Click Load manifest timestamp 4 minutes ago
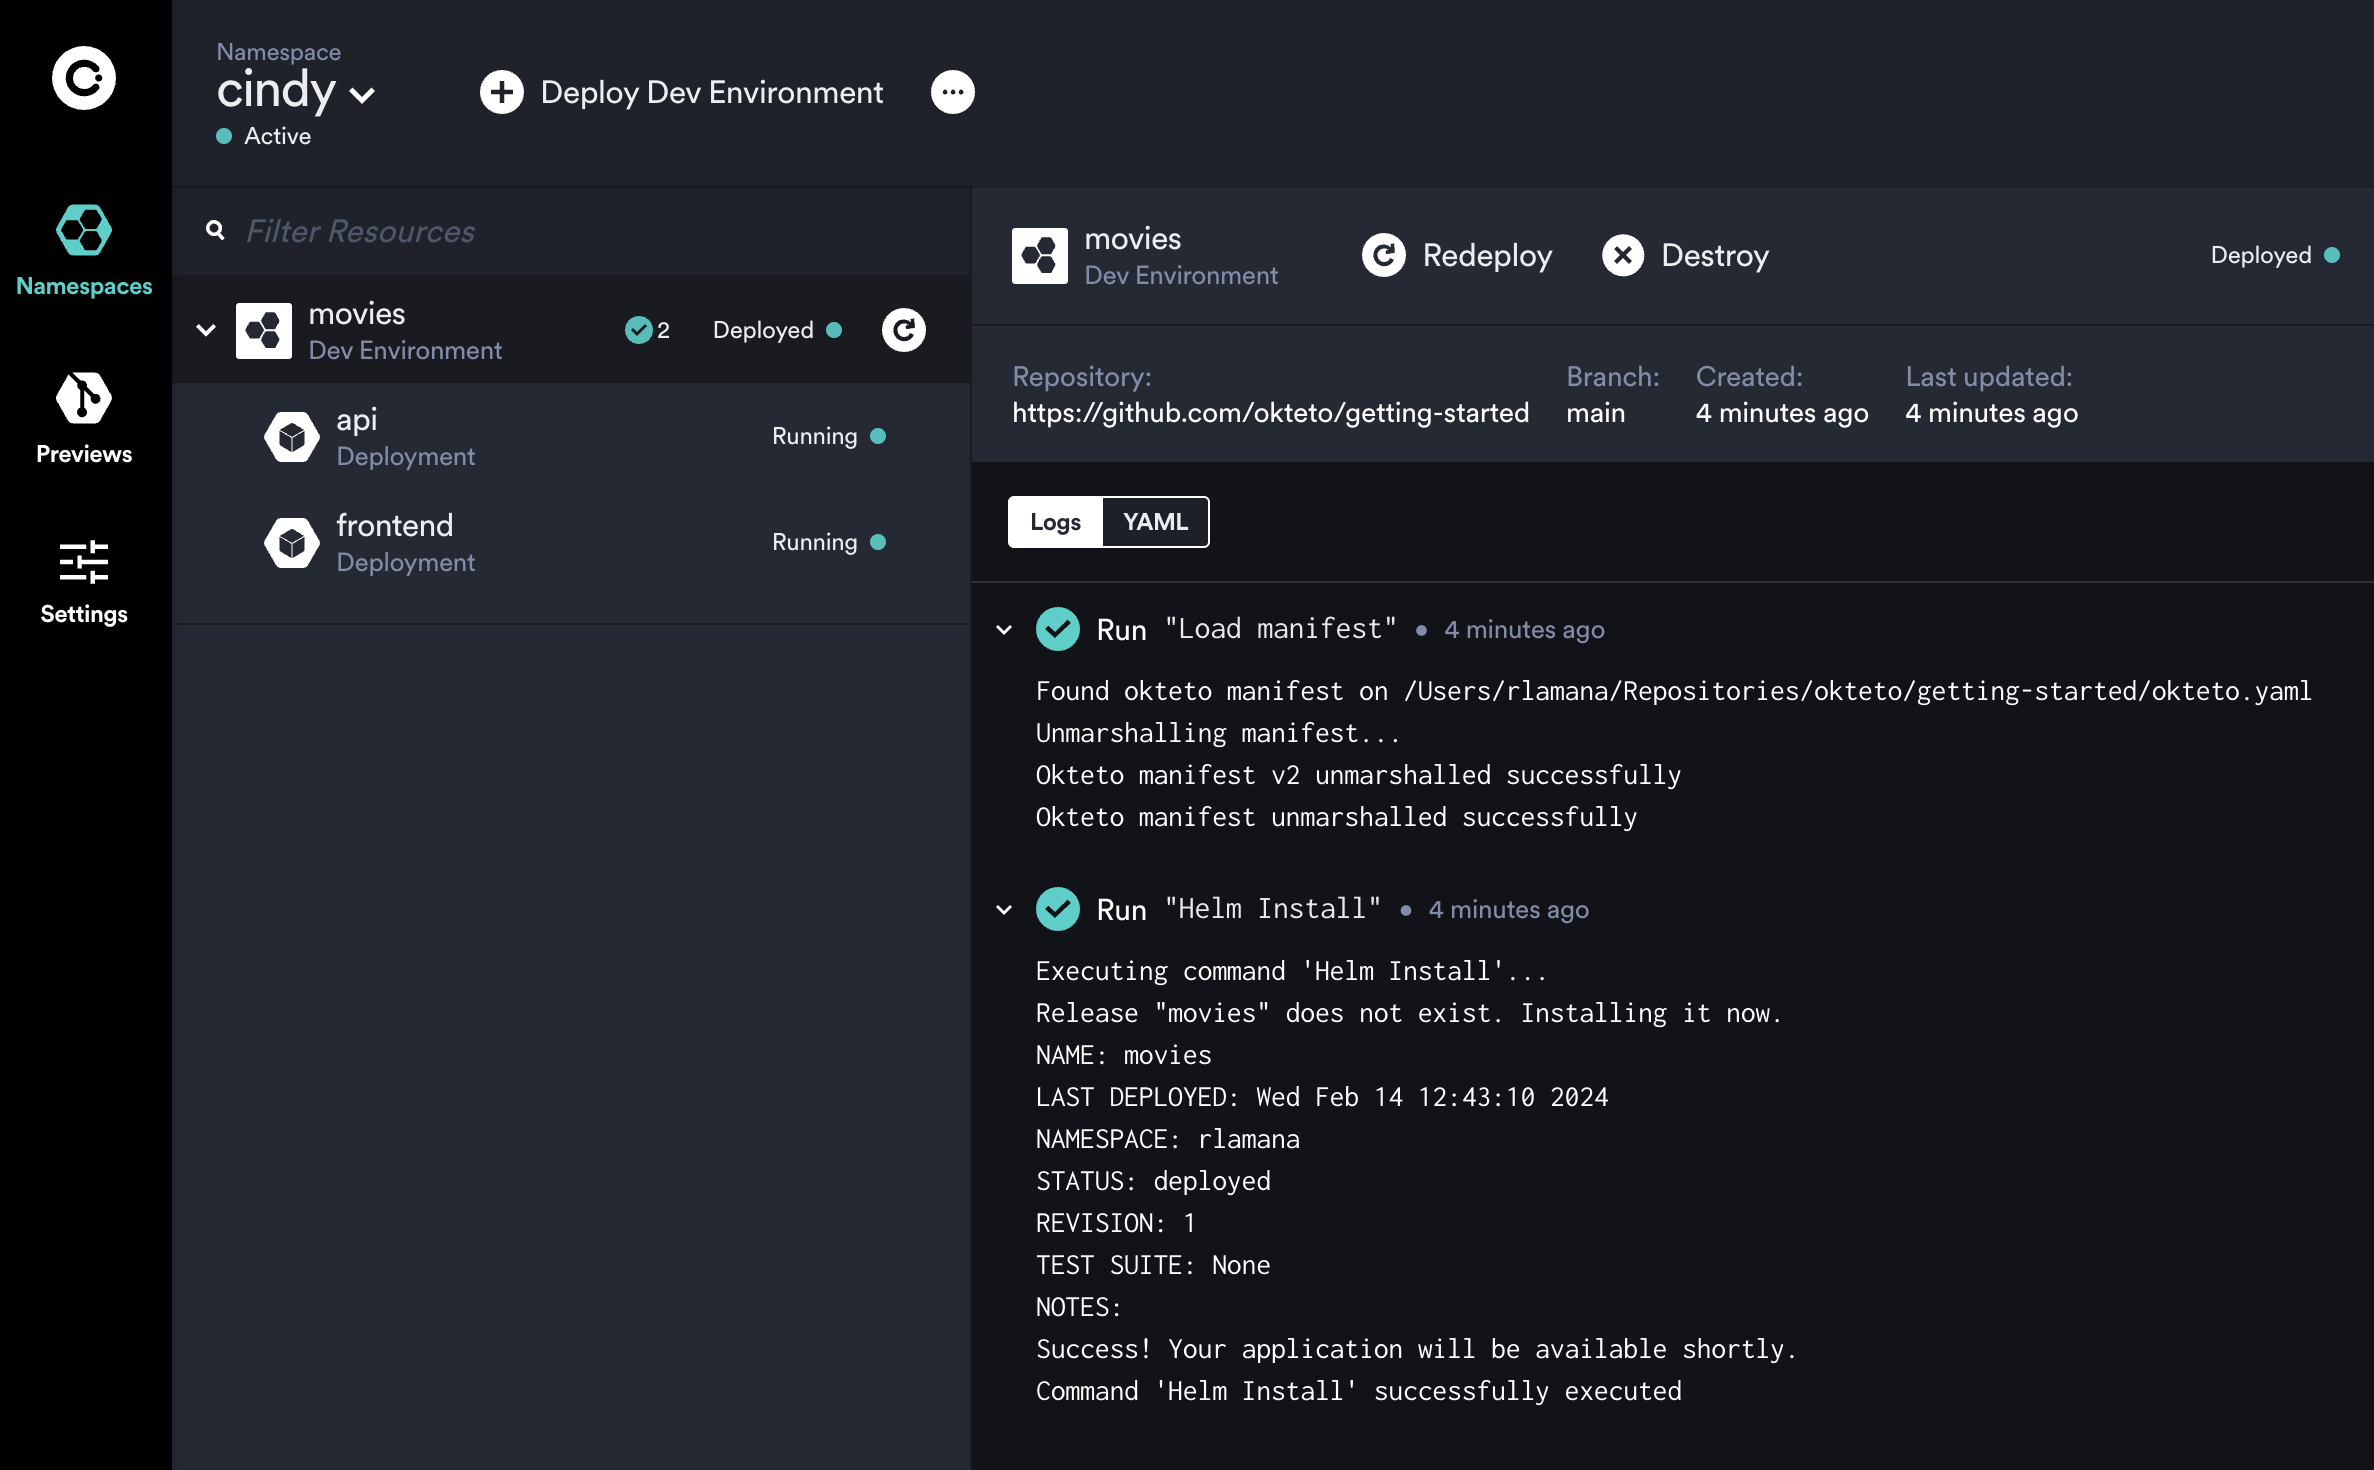 tap(1524, 630)
